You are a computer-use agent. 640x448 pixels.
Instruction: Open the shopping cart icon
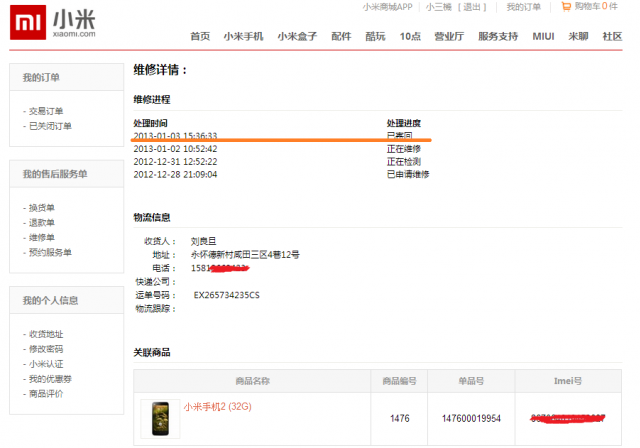point(566,7)
